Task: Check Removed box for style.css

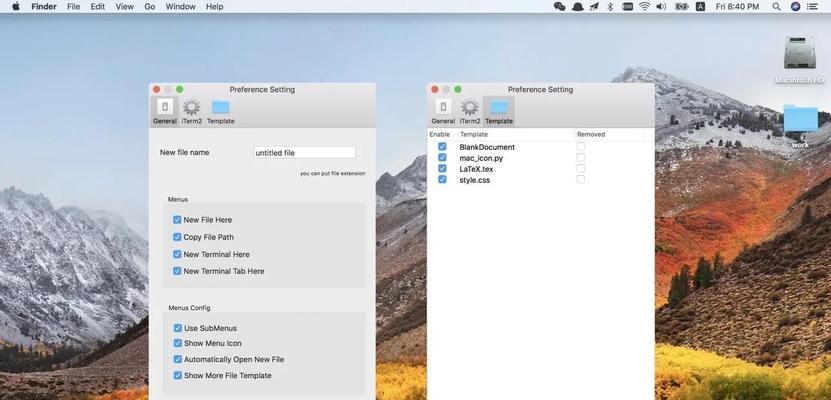Action: (x=581, y=180)
